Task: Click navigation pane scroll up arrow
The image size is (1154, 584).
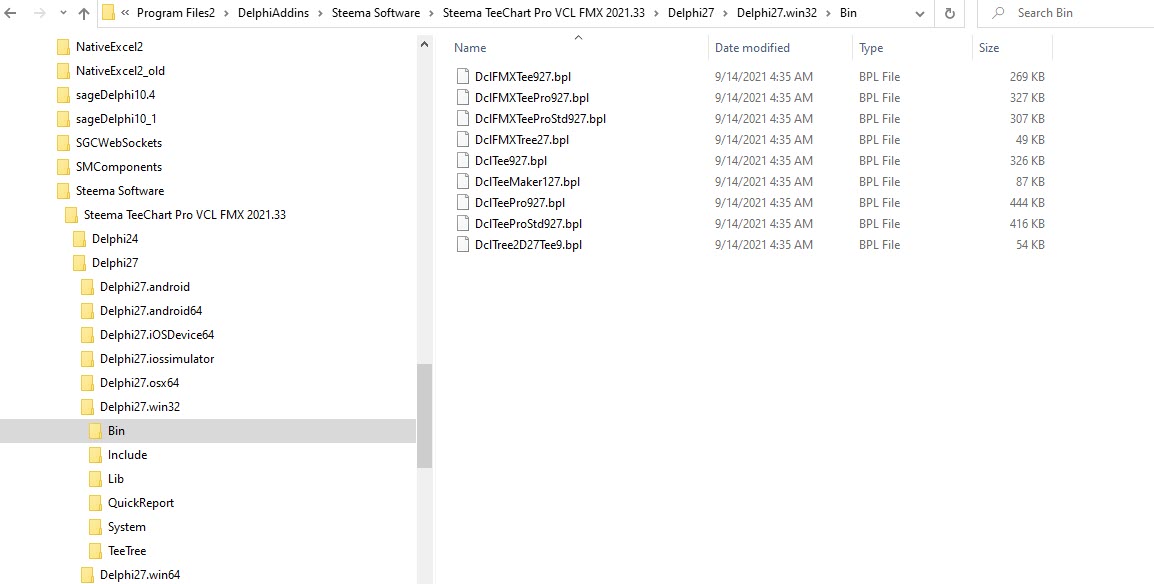Action: click(x=424, y=45)
